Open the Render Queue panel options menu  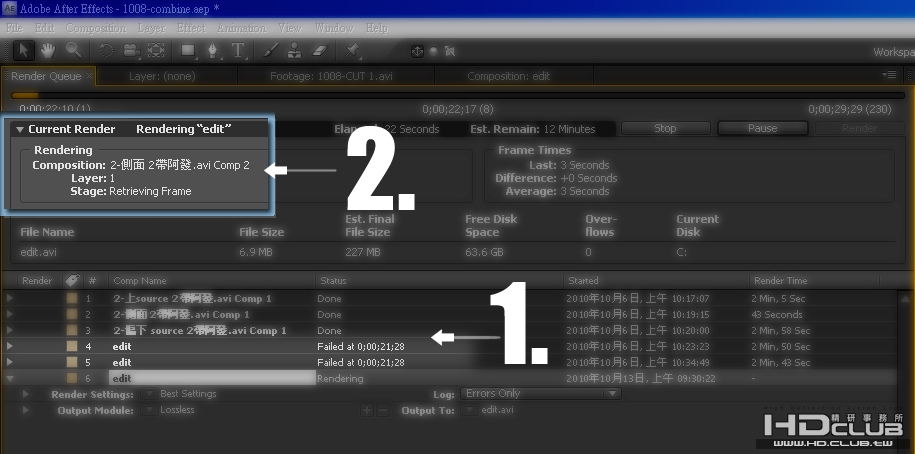pos(890,75)
